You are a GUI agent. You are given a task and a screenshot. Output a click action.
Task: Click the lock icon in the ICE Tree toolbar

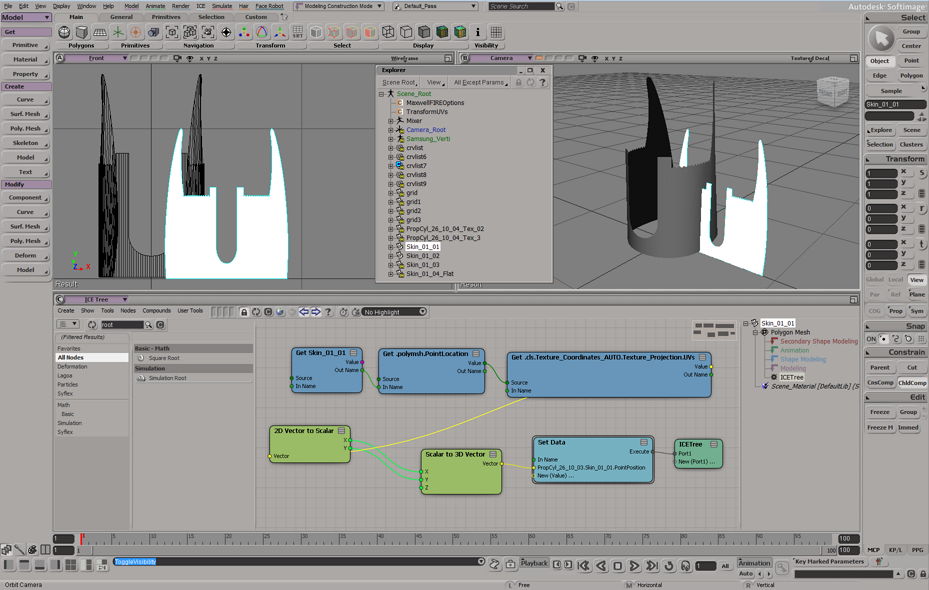(244, 312)
